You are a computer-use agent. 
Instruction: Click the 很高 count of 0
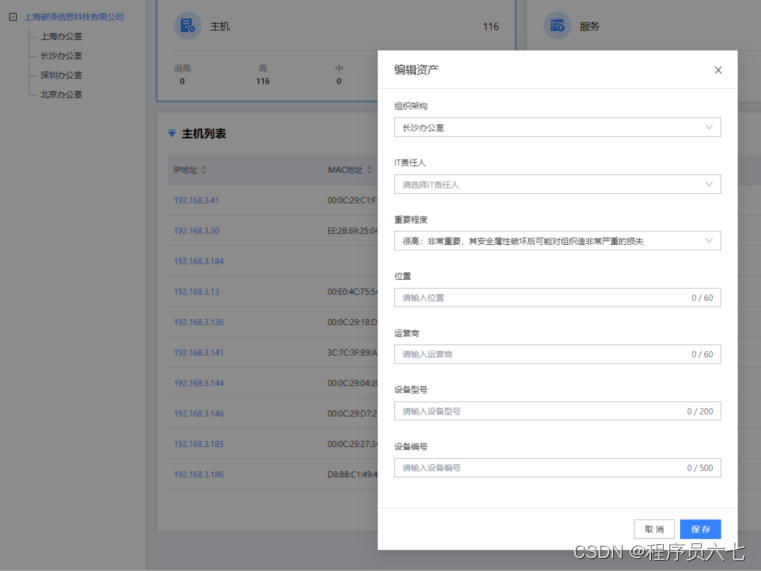[x=182, y=82]
